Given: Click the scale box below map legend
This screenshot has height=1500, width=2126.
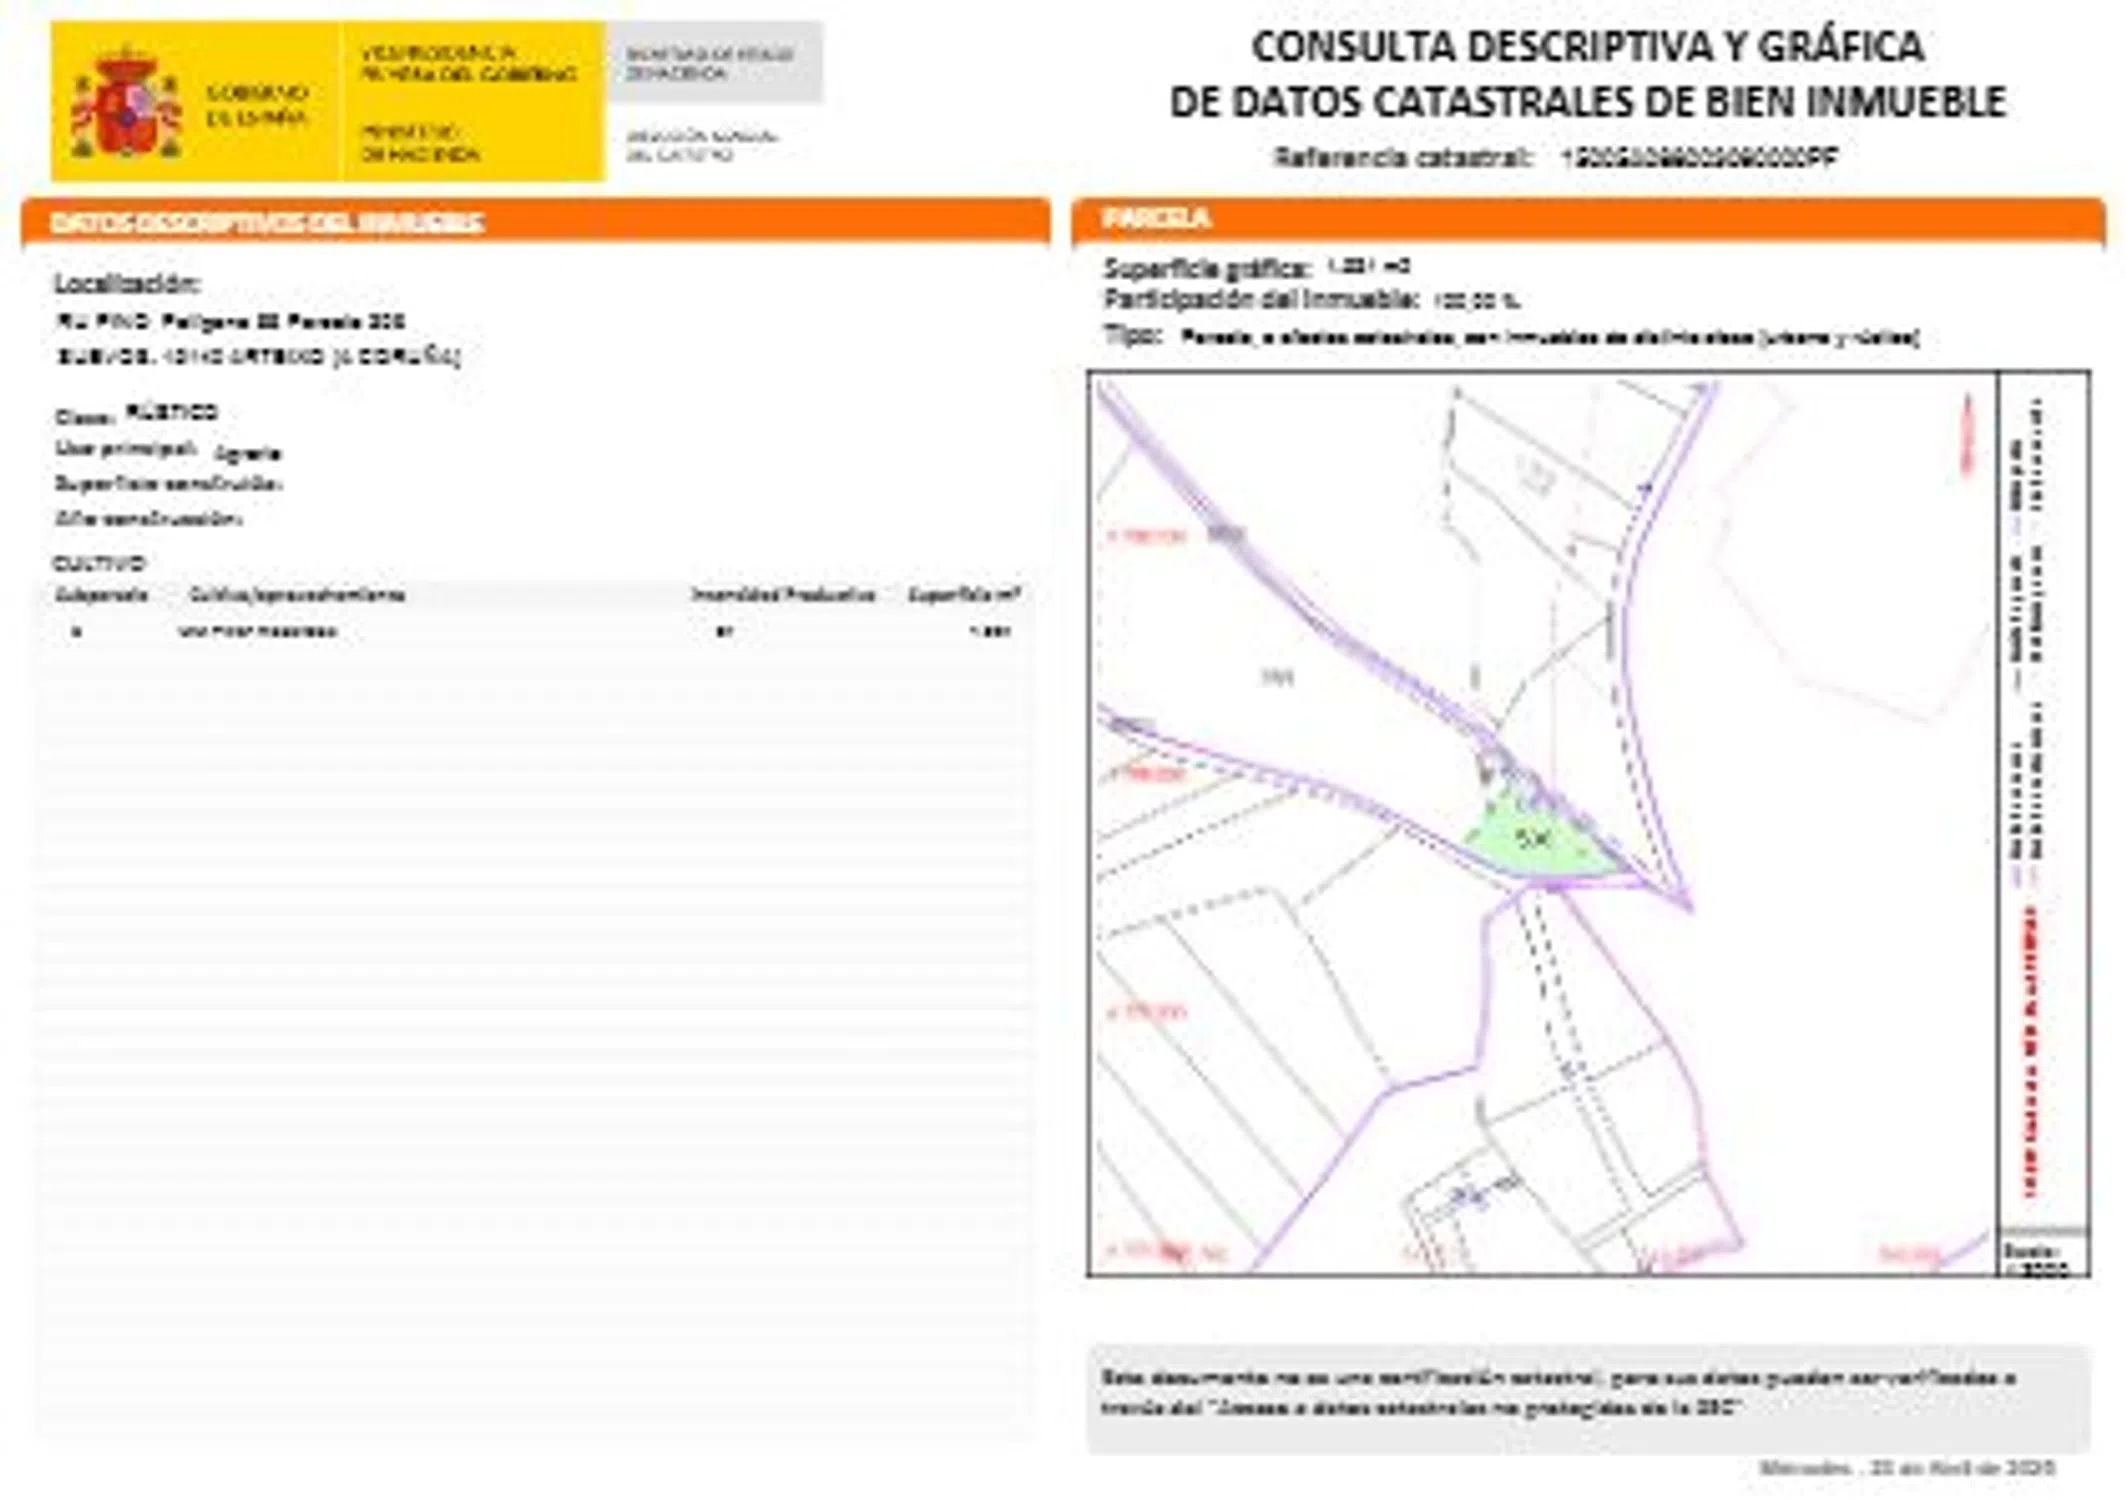Looking at the screenshot, I should point(2042,1256).
